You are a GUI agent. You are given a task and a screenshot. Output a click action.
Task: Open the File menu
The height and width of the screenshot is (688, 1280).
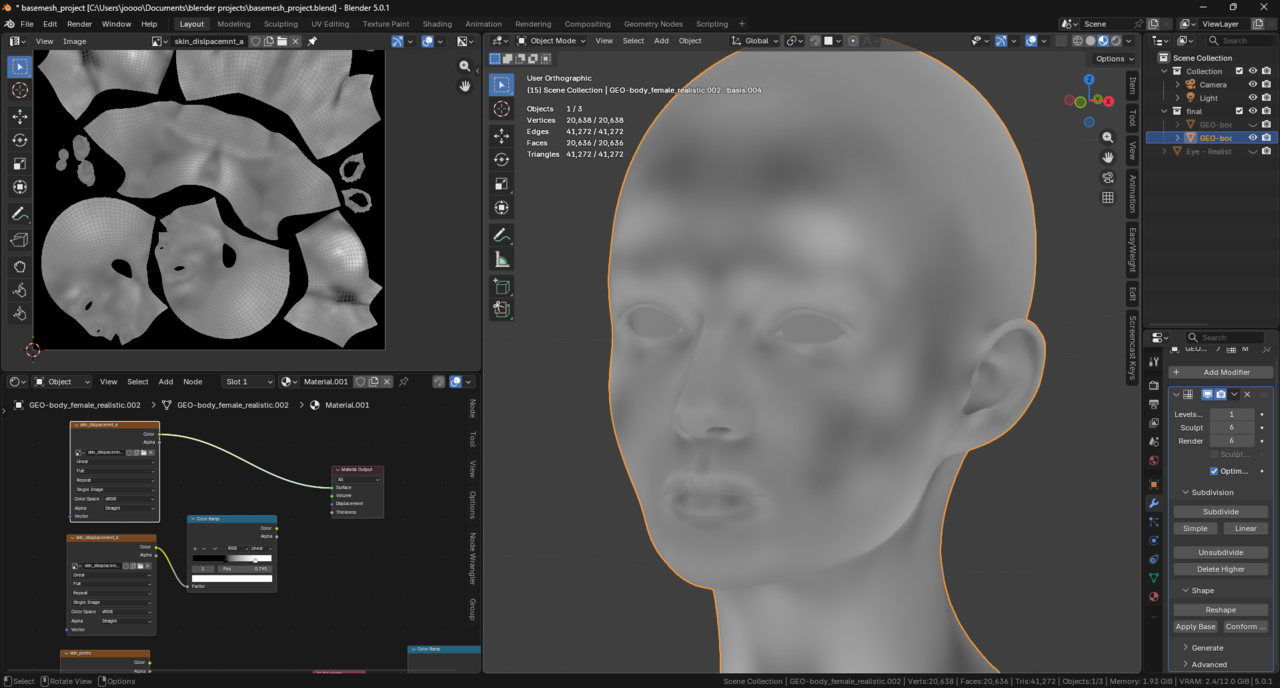(27, 24)
